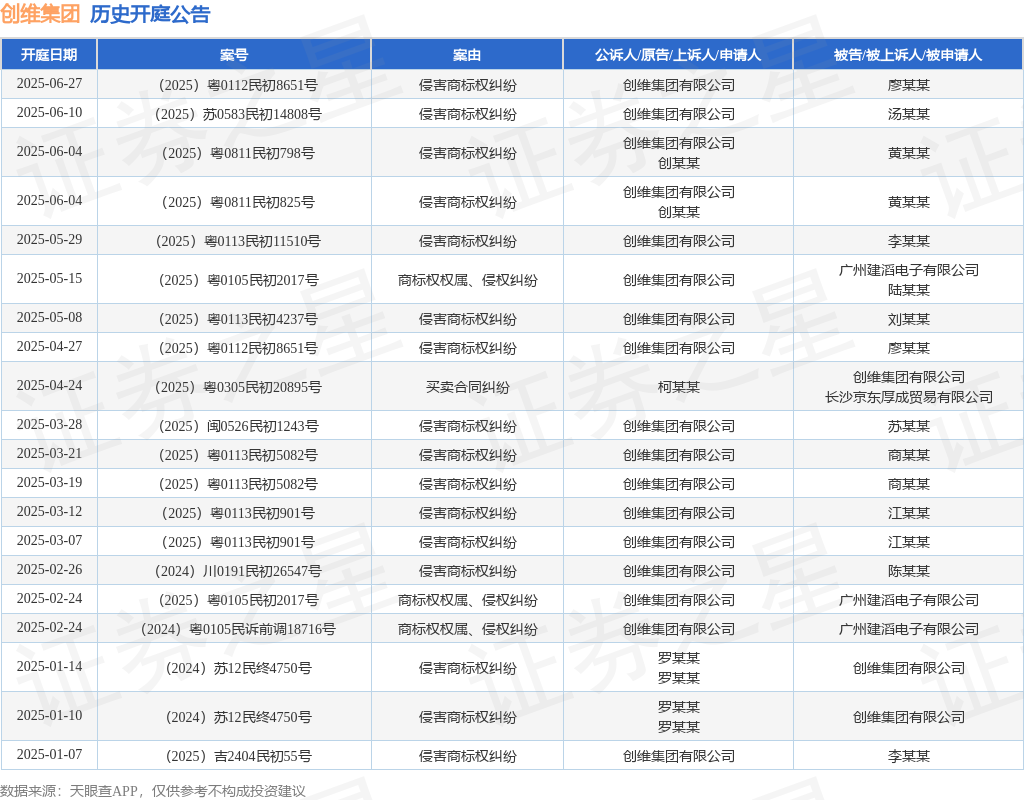Select case number 粤0811民初825号
Image resolution: width=1024 pixels, height=800 pixels.
238,202
